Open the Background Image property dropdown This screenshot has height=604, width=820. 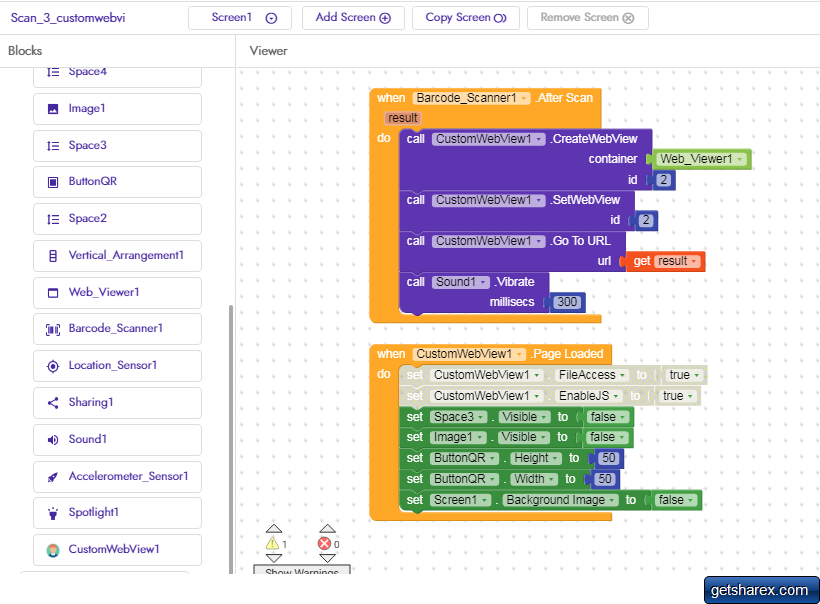560,500
